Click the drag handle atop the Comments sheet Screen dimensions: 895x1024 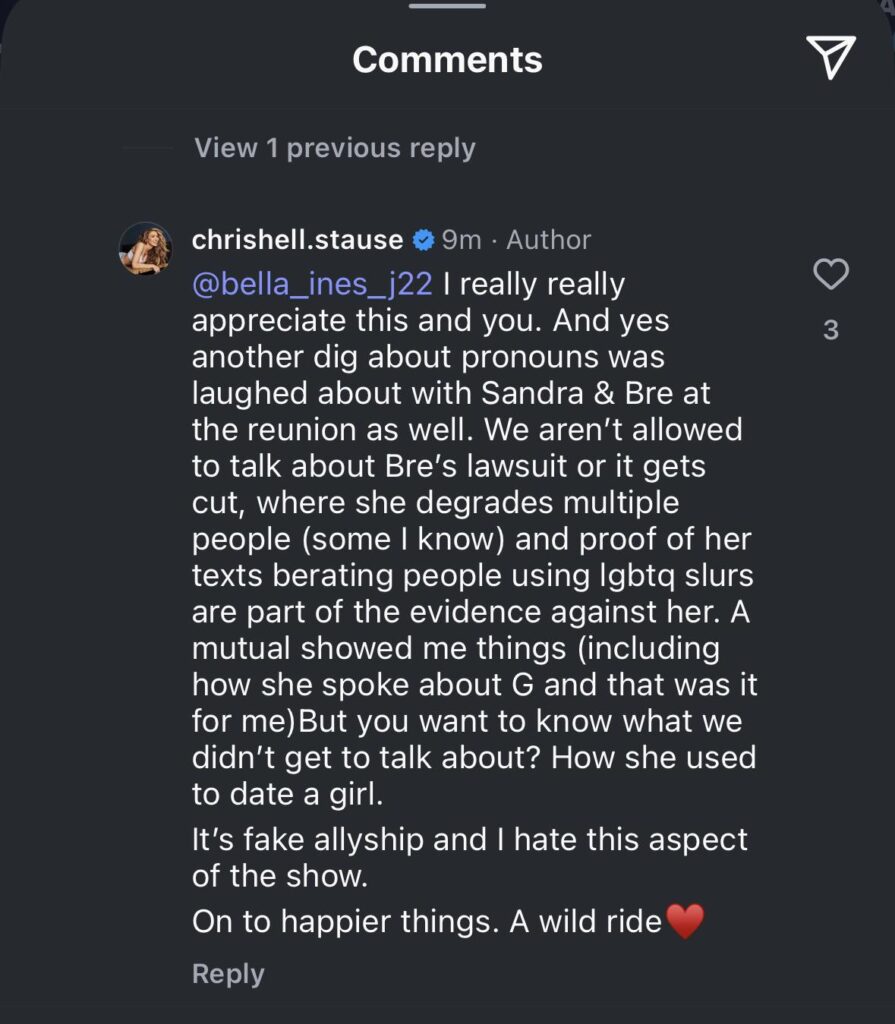tap(447, 6)
